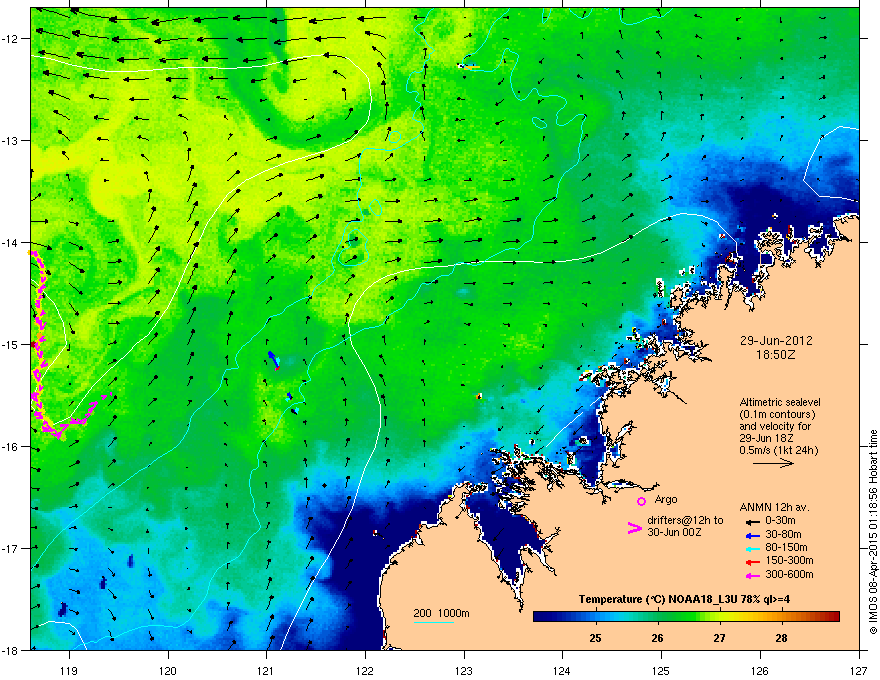Click the '30-80m' depth label
The height and width of the screenshot is (680, 880).
click(783, 534)
